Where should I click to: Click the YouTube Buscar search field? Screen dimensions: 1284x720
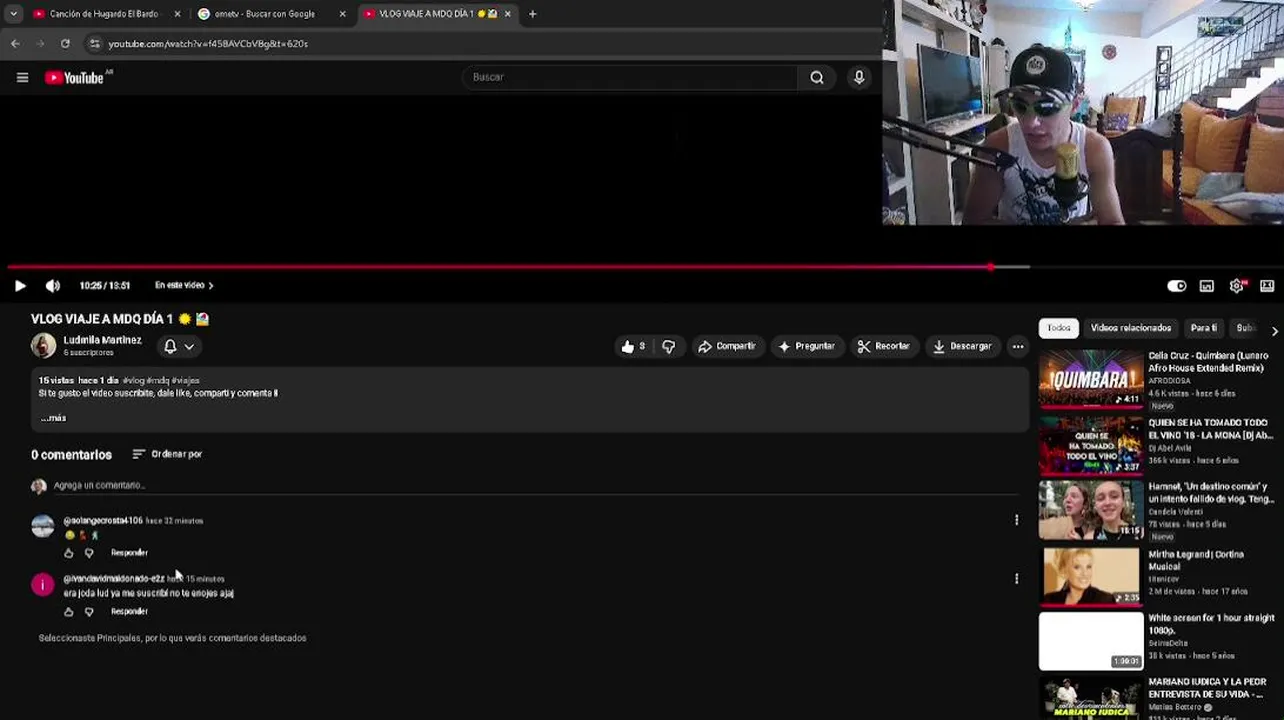630,77
